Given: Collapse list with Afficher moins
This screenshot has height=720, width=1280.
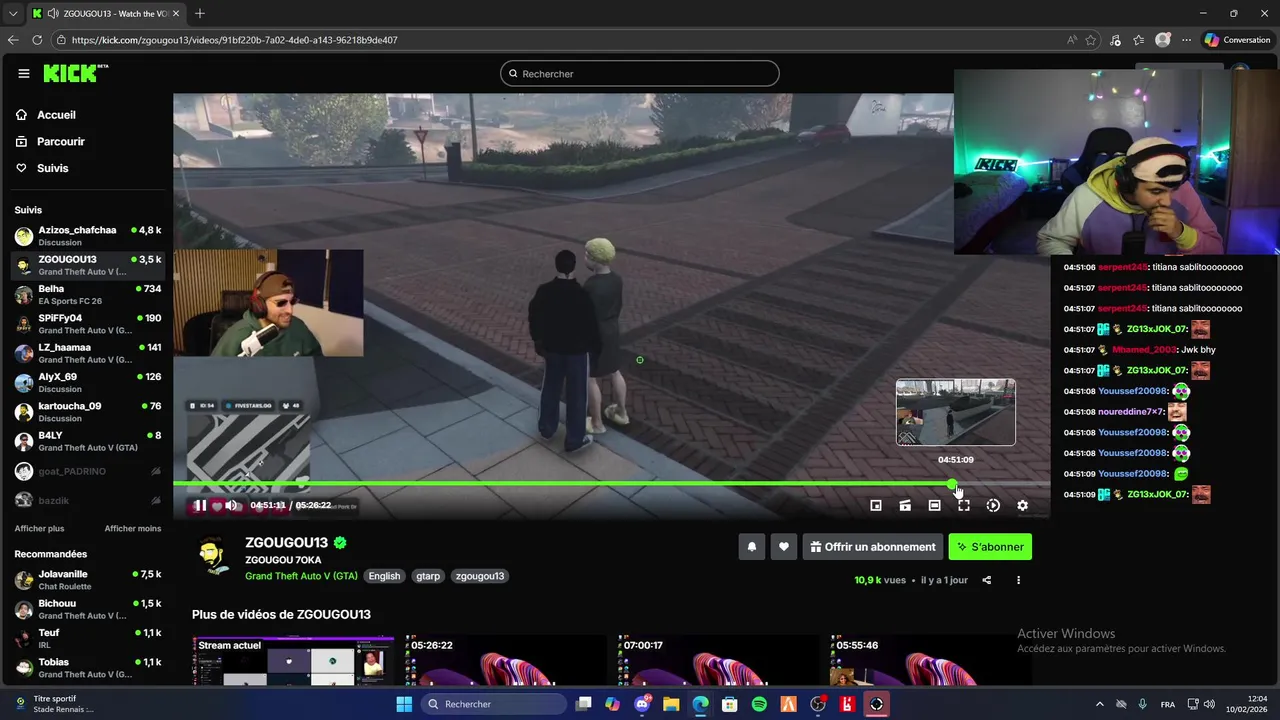Looking at the screenshot, I should [x=133, y=528].
